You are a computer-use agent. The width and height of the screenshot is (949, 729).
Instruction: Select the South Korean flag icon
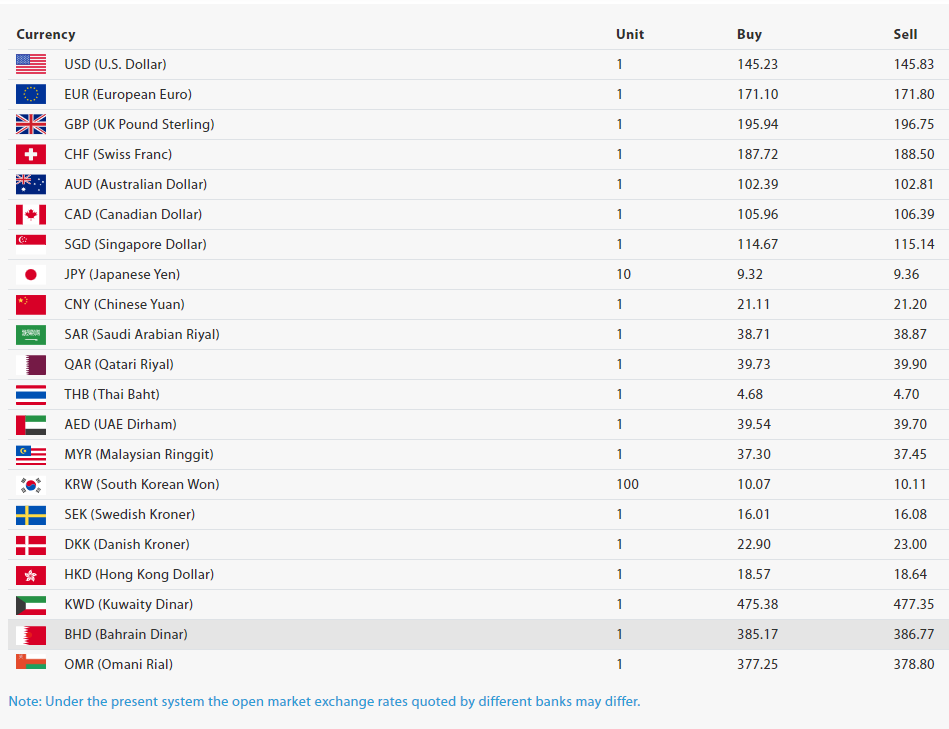[31, 484]
